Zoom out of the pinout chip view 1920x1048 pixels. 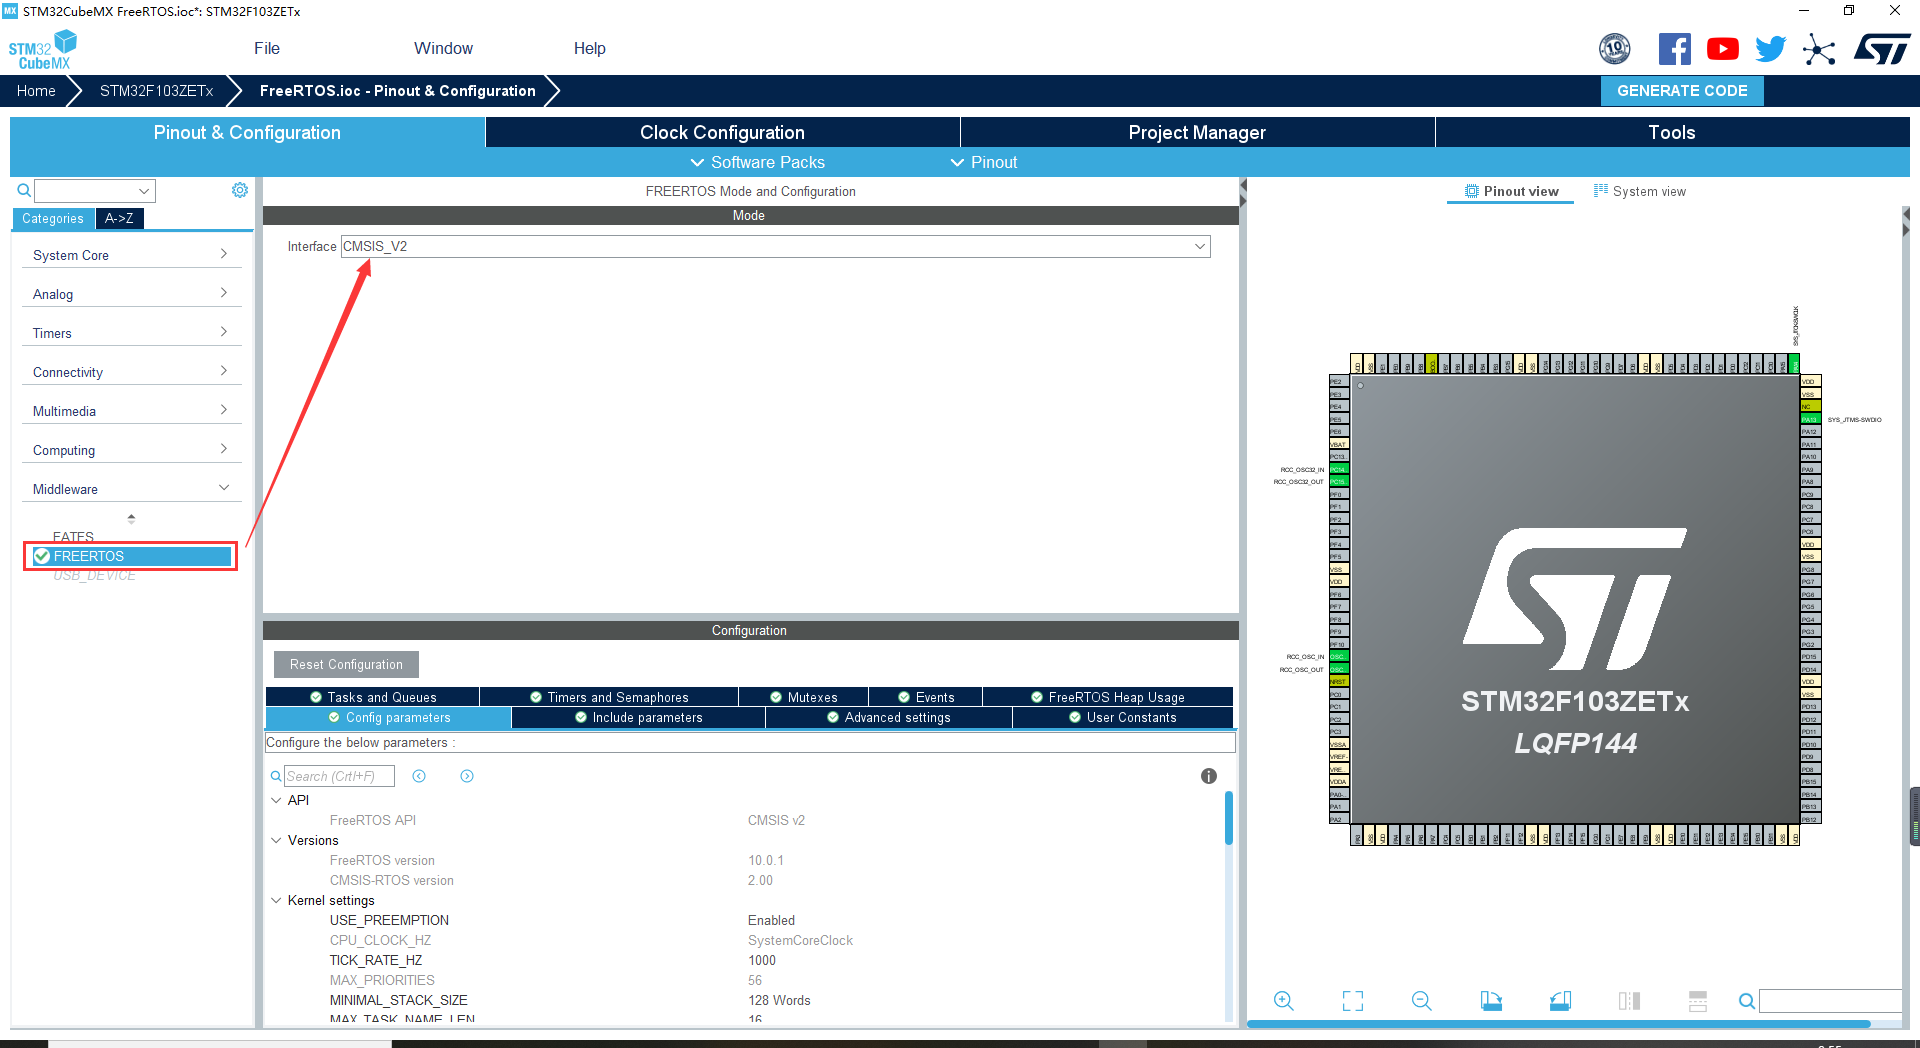(1422, 1000)
